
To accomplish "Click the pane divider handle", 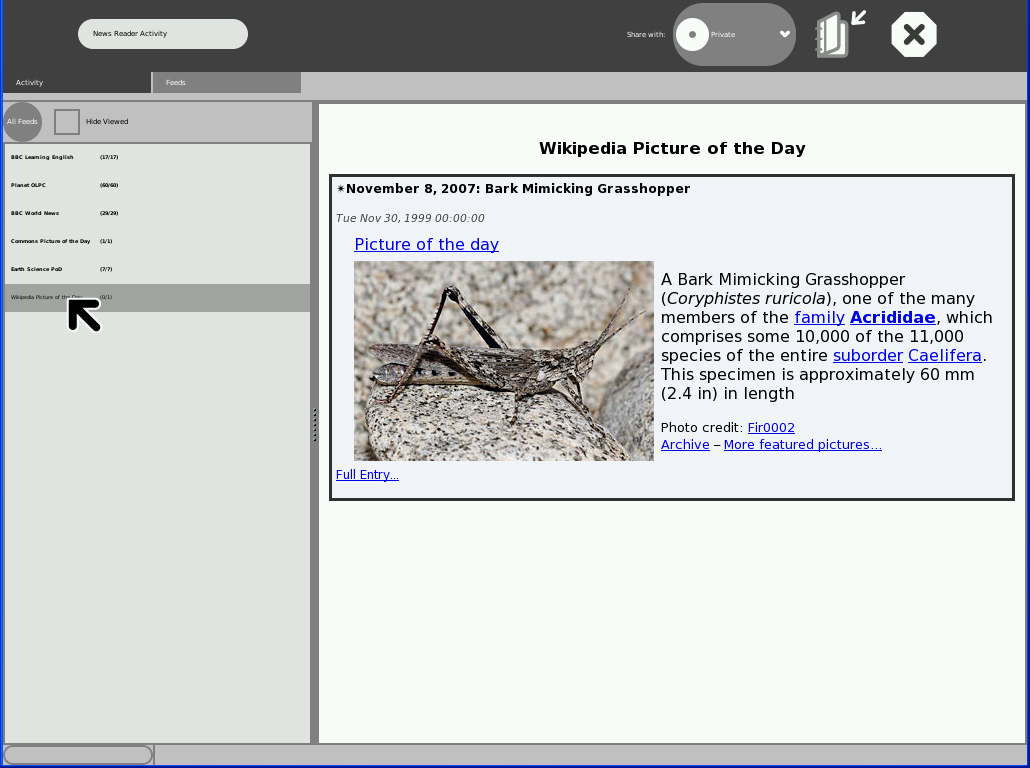I will pos(315,424).
